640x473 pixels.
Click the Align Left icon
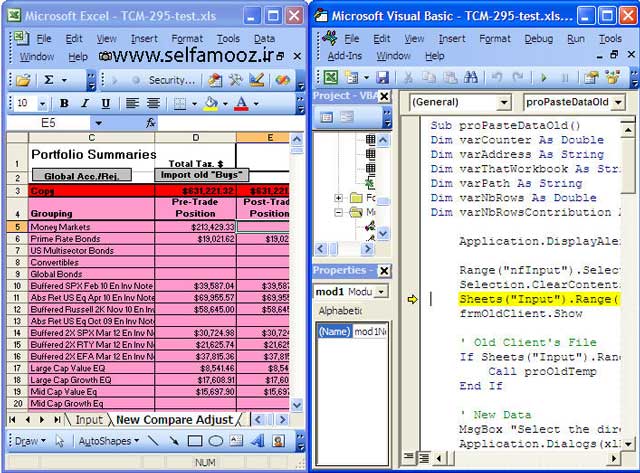[132, 104]
